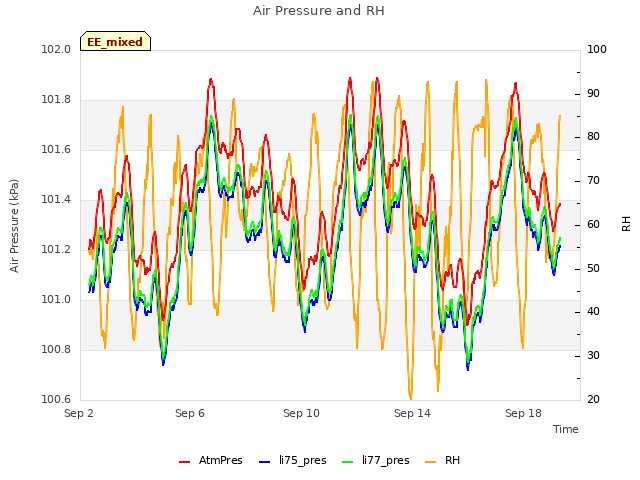640x480 pixels.
Task: Click the 30 tick on RH axis
Action: 593,356
